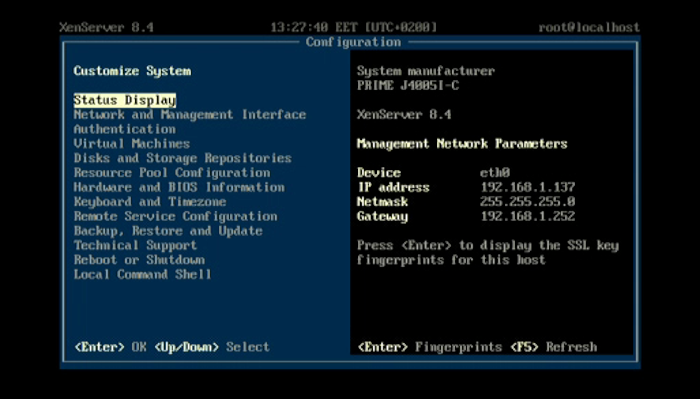The height and width of the screenshot is (399, 700).
Task: Choose Reboot or Shutdown
Action: [x=139, y=260]
